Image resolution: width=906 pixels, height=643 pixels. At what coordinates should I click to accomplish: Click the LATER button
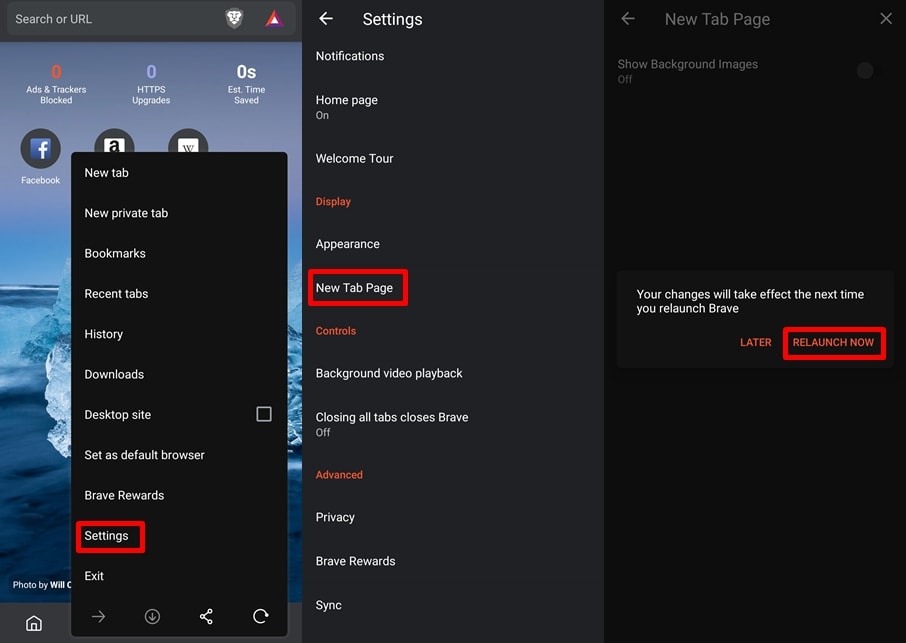pyautogui.click(x=756, y=343)
